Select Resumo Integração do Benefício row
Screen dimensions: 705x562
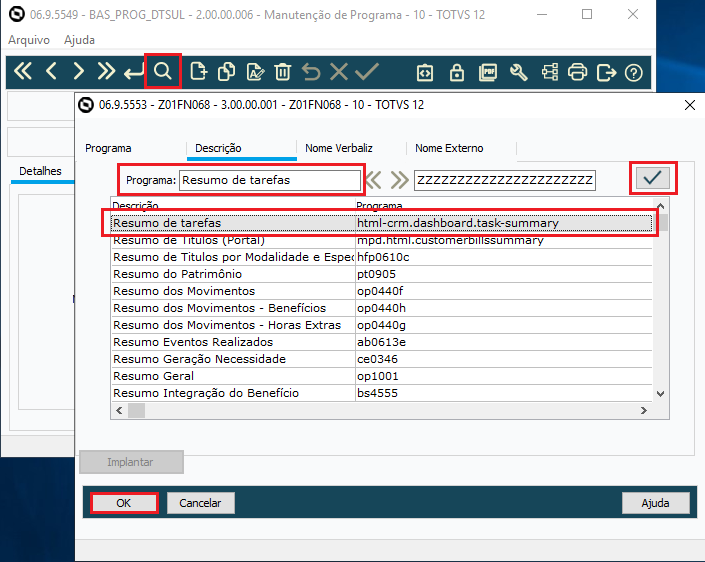click(x=381, y=393)
